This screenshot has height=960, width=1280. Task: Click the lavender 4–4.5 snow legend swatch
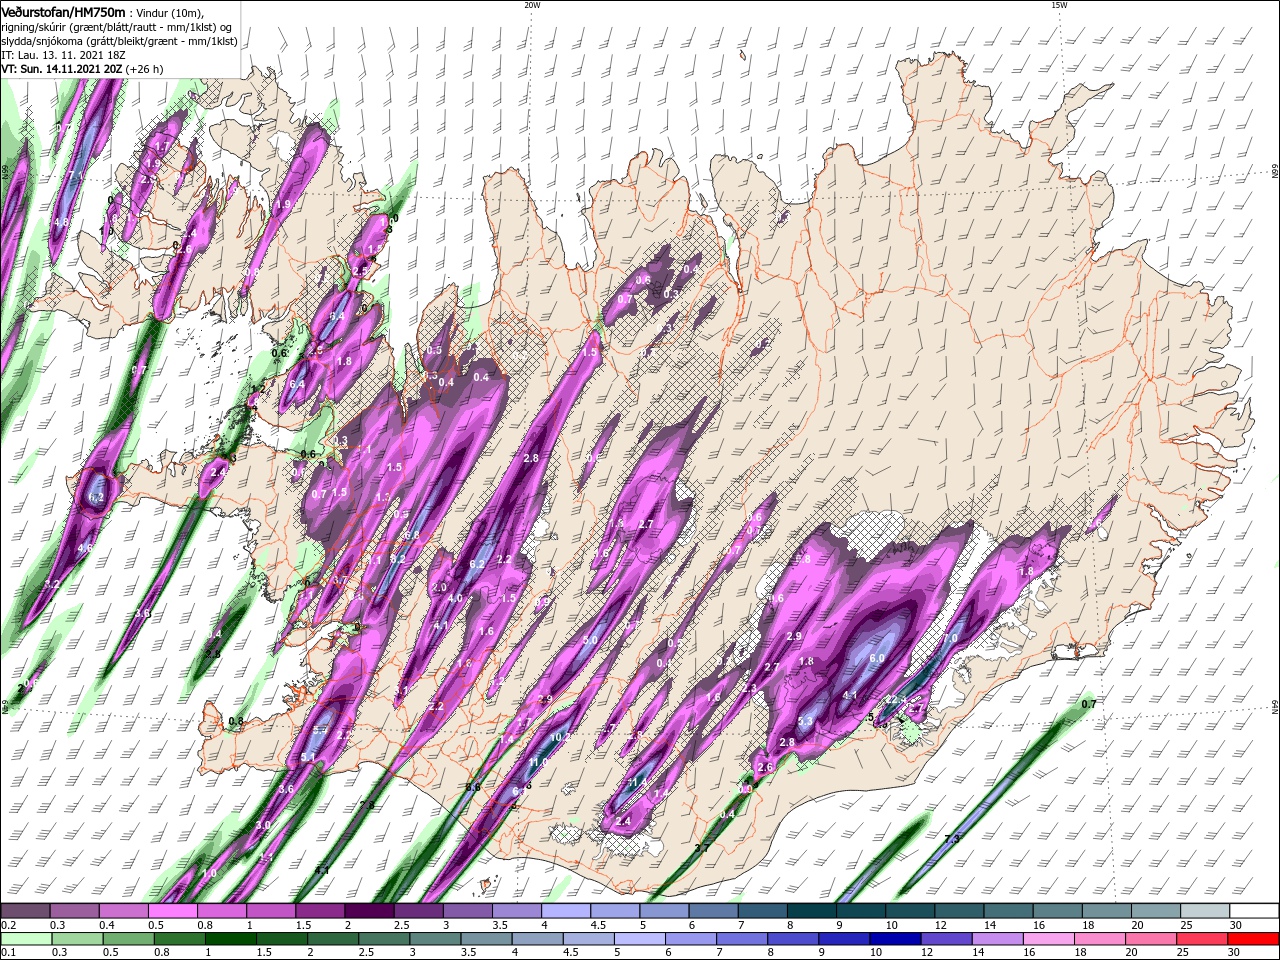[x=566, y=911]
